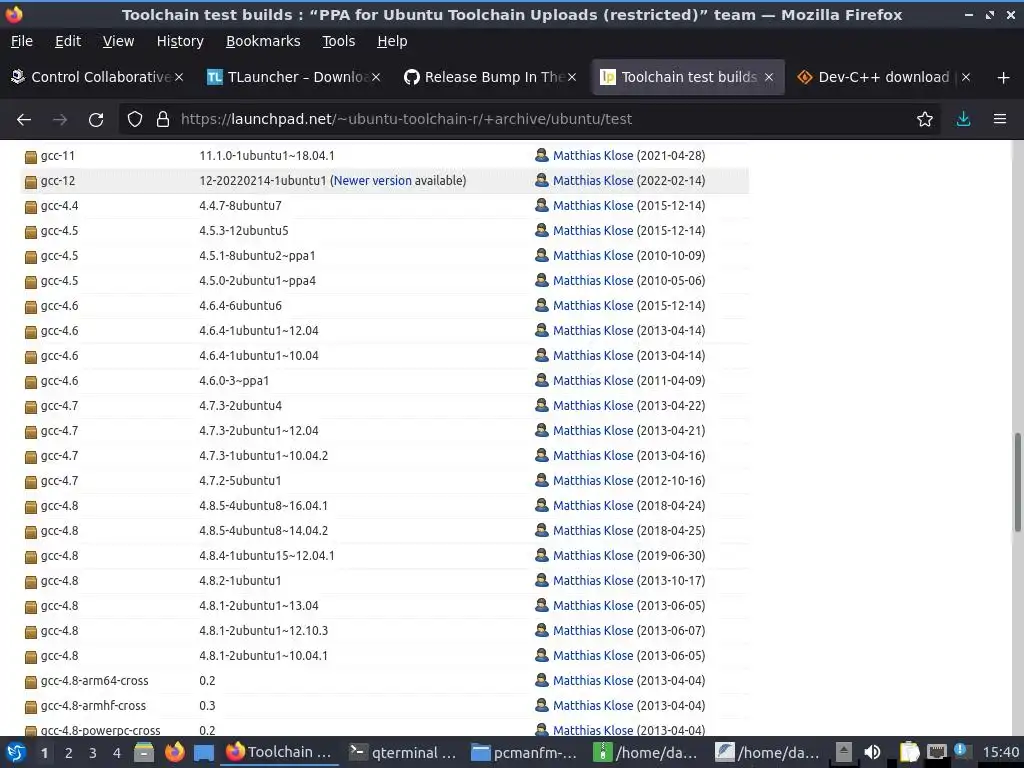Open the qterminal taskbar window

(x=403, y=752)
